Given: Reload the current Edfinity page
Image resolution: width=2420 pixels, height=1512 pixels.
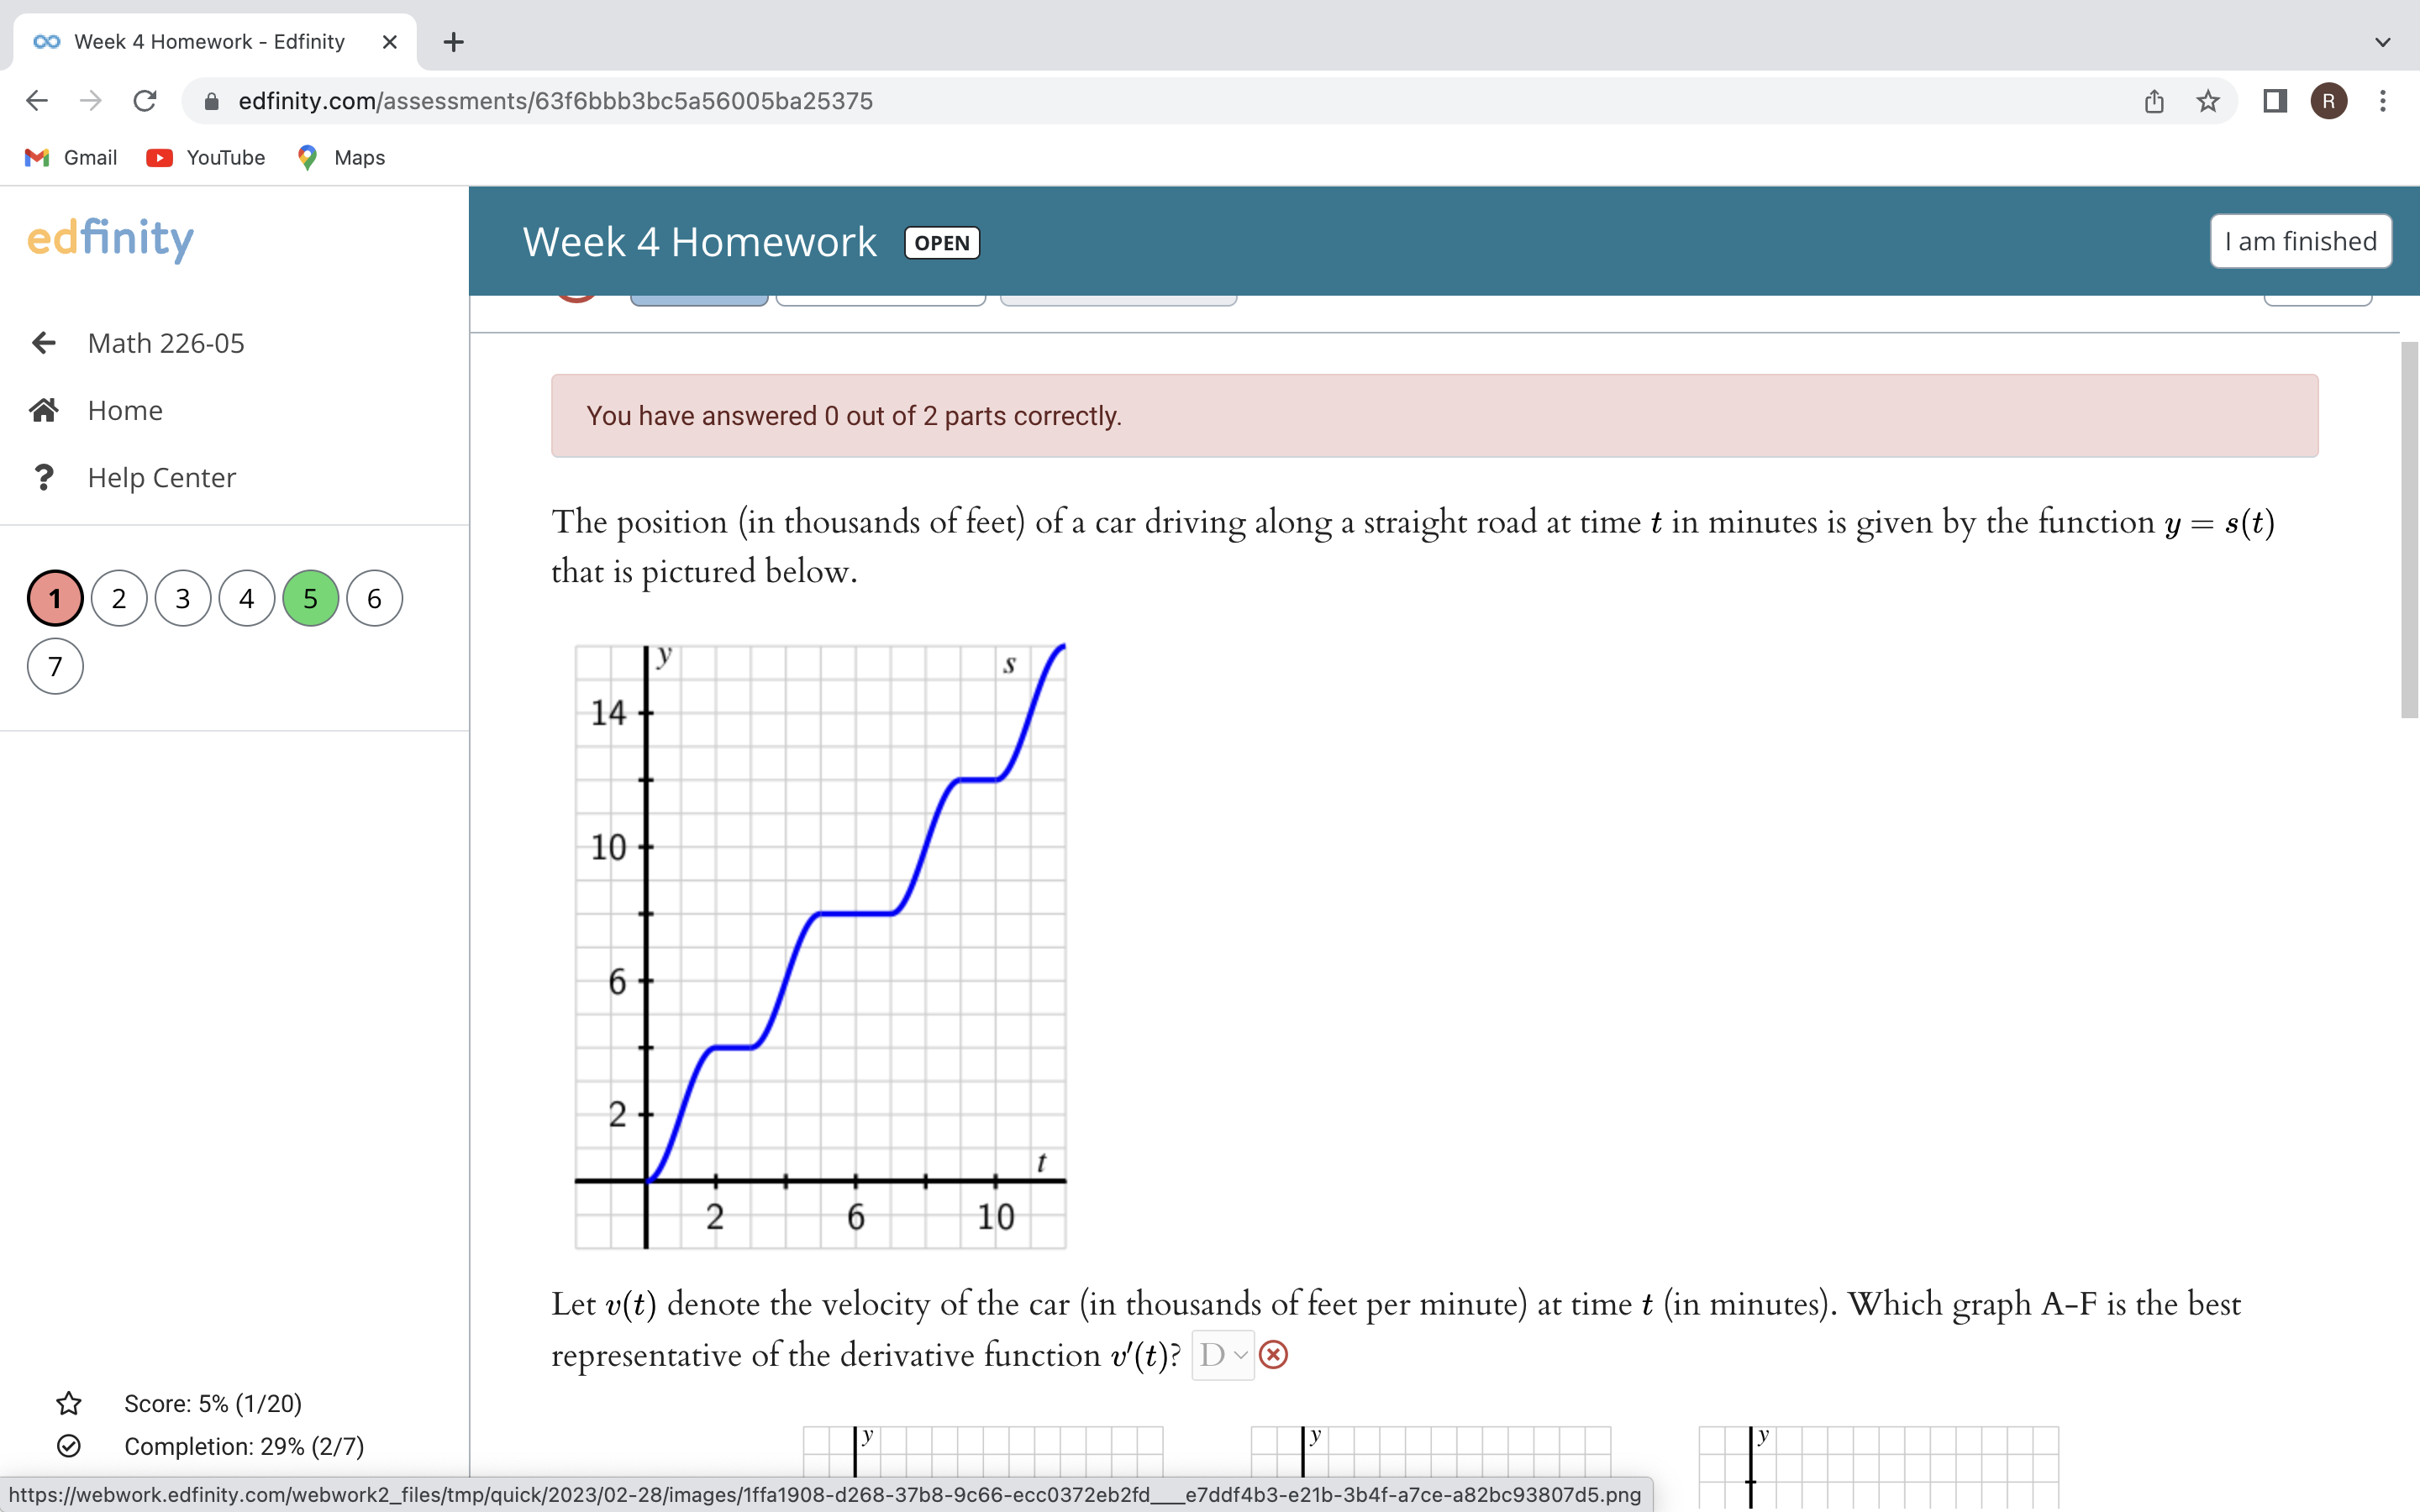Looking at the screenshot, I should click(144, 100).
